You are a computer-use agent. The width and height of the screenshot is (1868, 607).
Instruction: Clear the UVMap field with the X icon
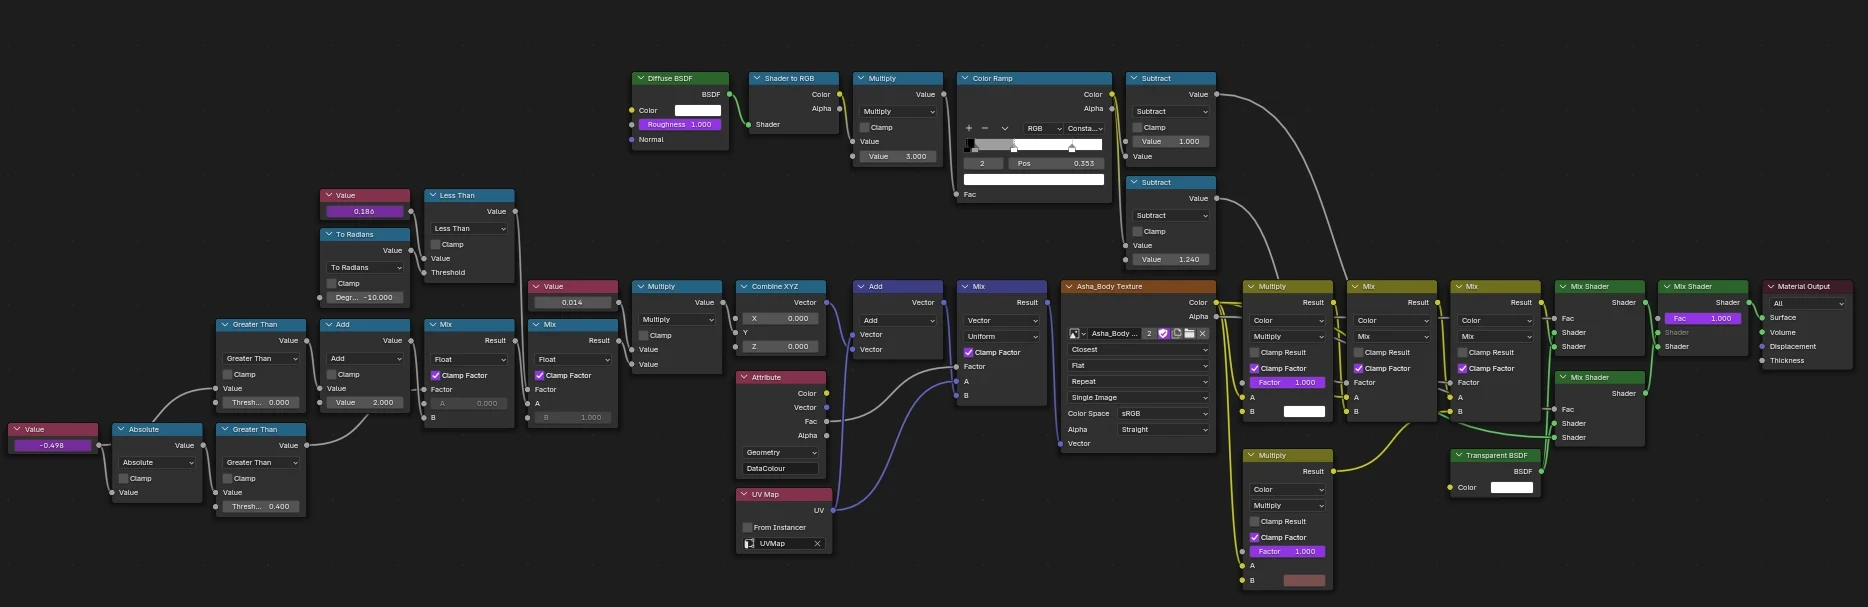coord(817,544)
